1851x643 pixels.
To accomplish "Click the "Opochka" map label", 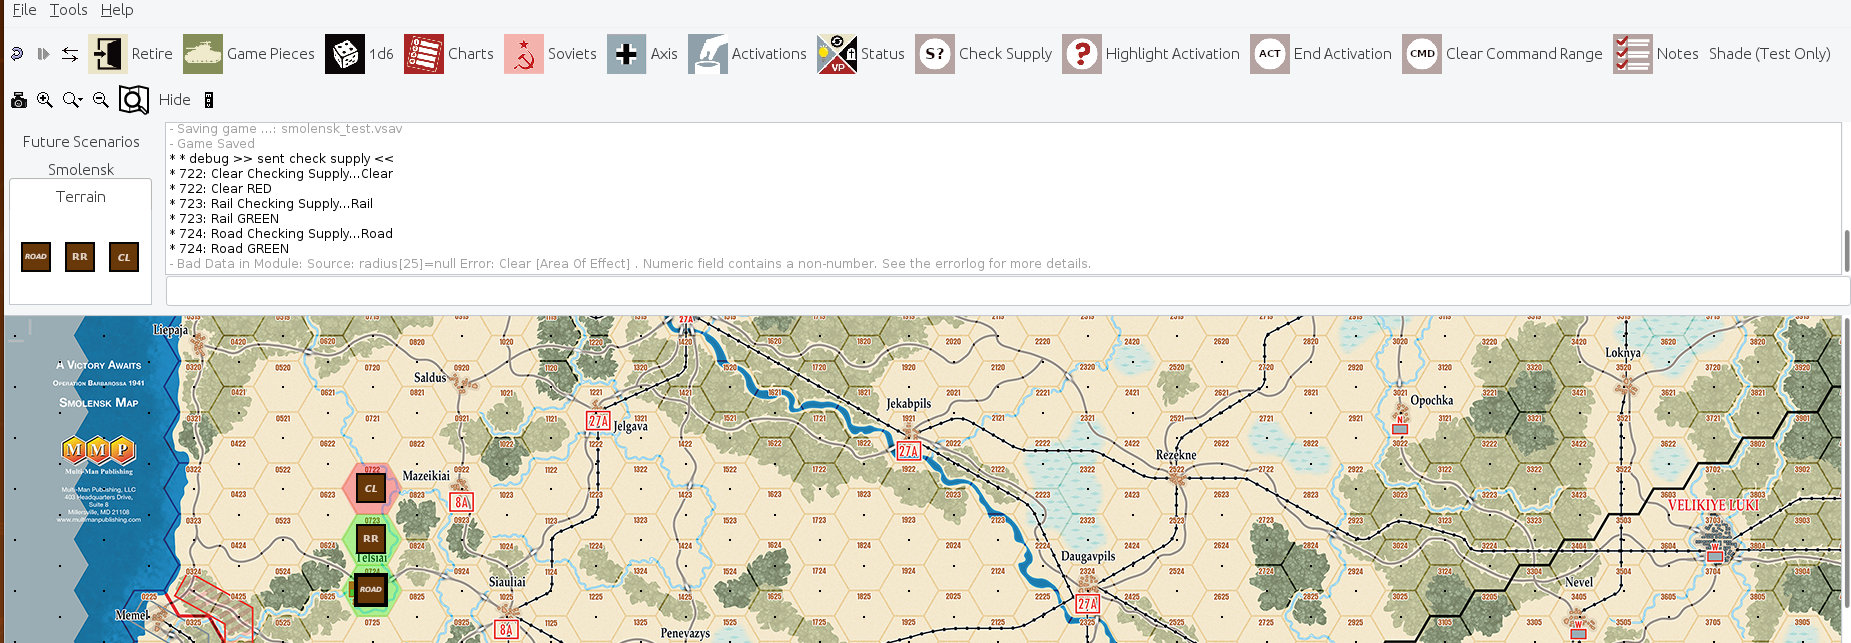I will click(1432, 400).
